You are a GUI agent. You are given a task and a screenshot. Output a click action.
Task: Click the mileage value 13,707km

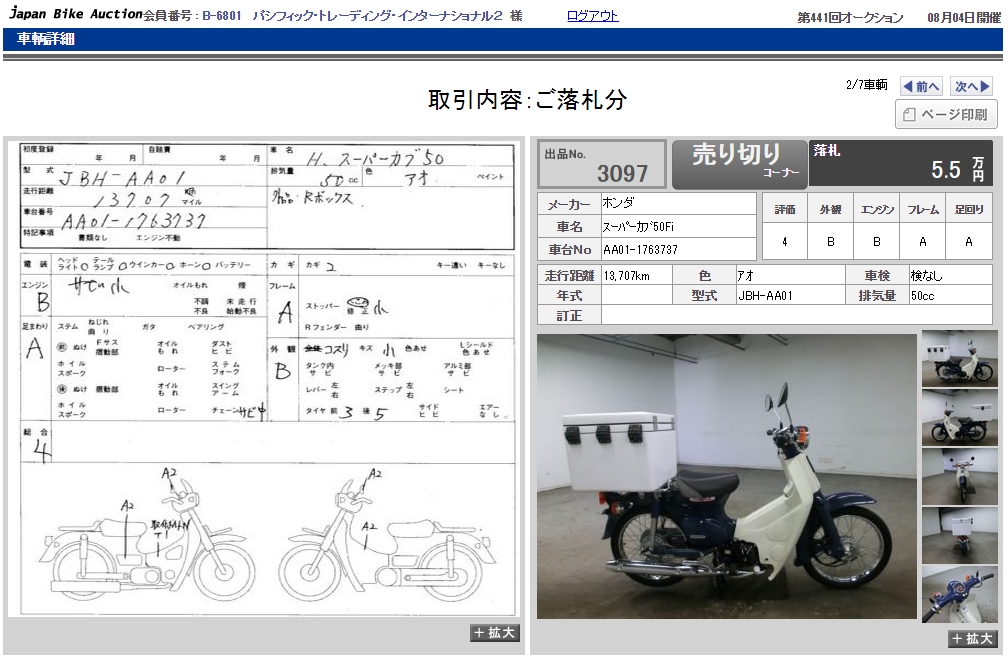coord(626,276)
